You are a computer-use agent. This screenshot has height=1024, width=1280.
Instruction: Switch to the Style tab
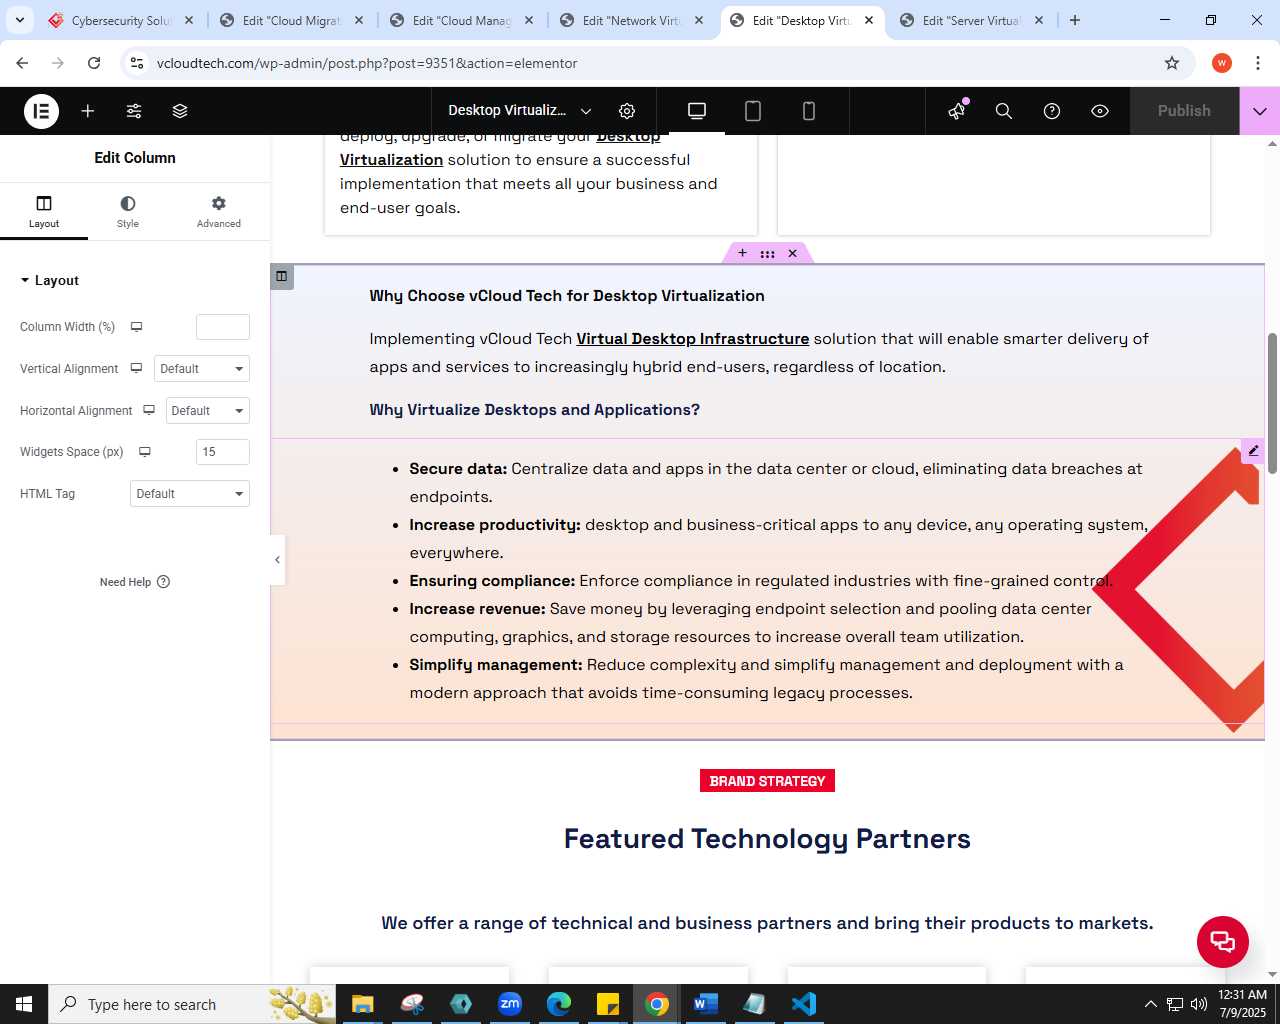[x=128, y=212]
